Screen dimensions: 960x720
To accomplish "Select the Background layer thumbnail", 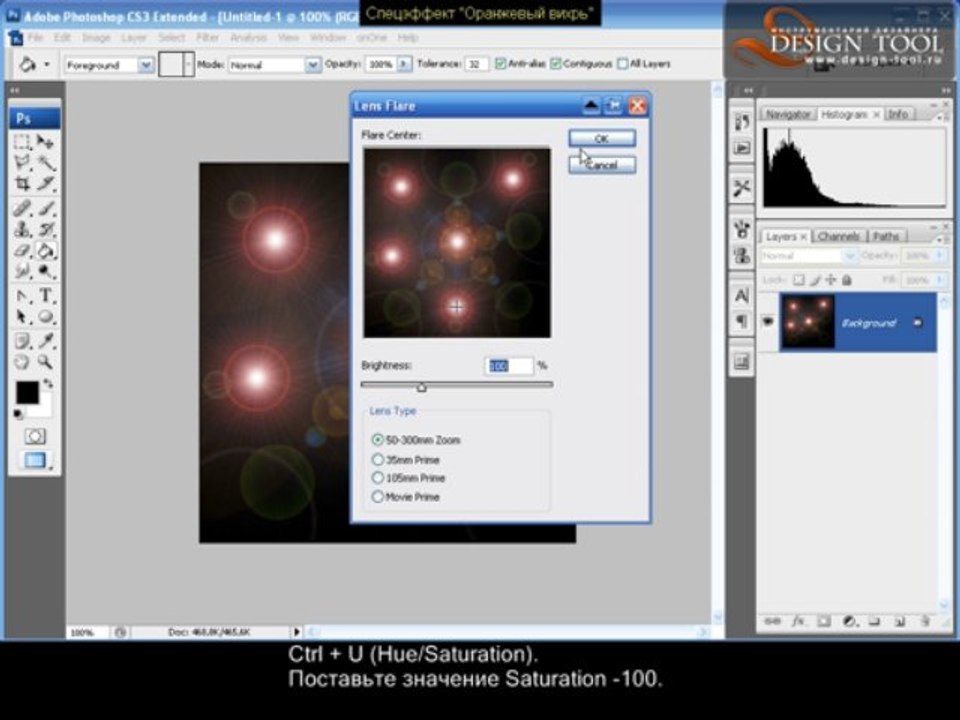I will [x=808, y=322].
